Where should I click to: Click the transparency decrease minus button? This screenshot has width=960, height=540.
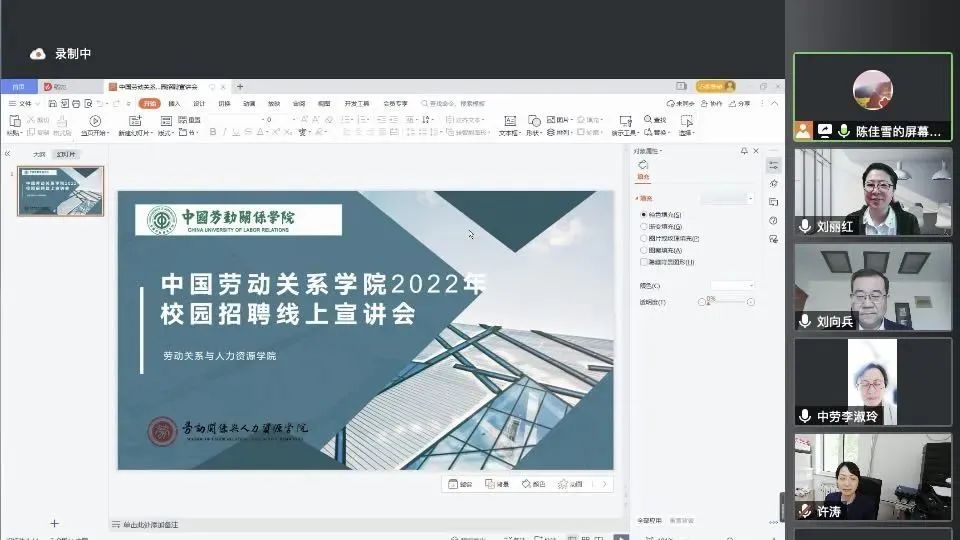[x=702, y=302]
